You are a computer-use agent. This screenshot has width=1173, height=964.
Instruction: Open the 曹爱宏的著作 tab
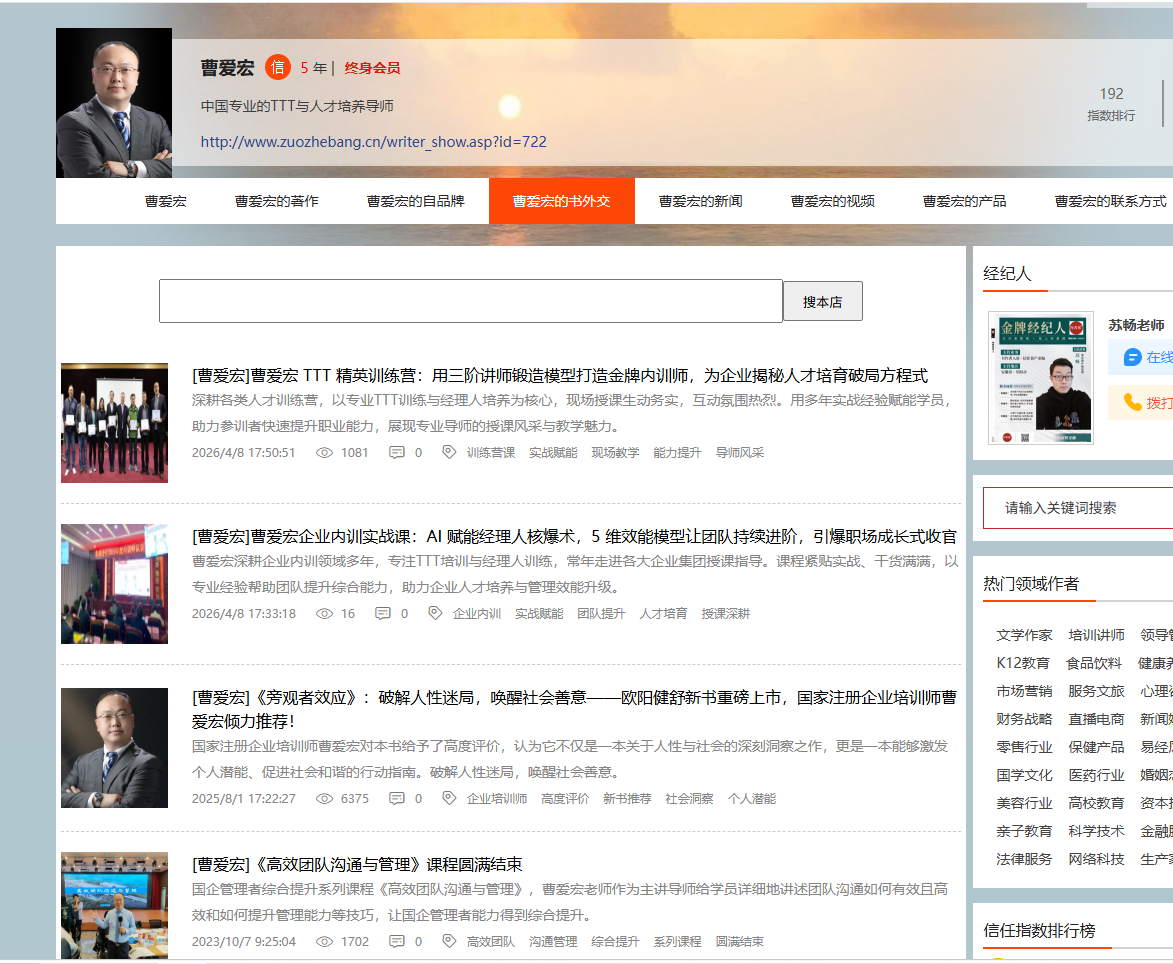(277, 201)
